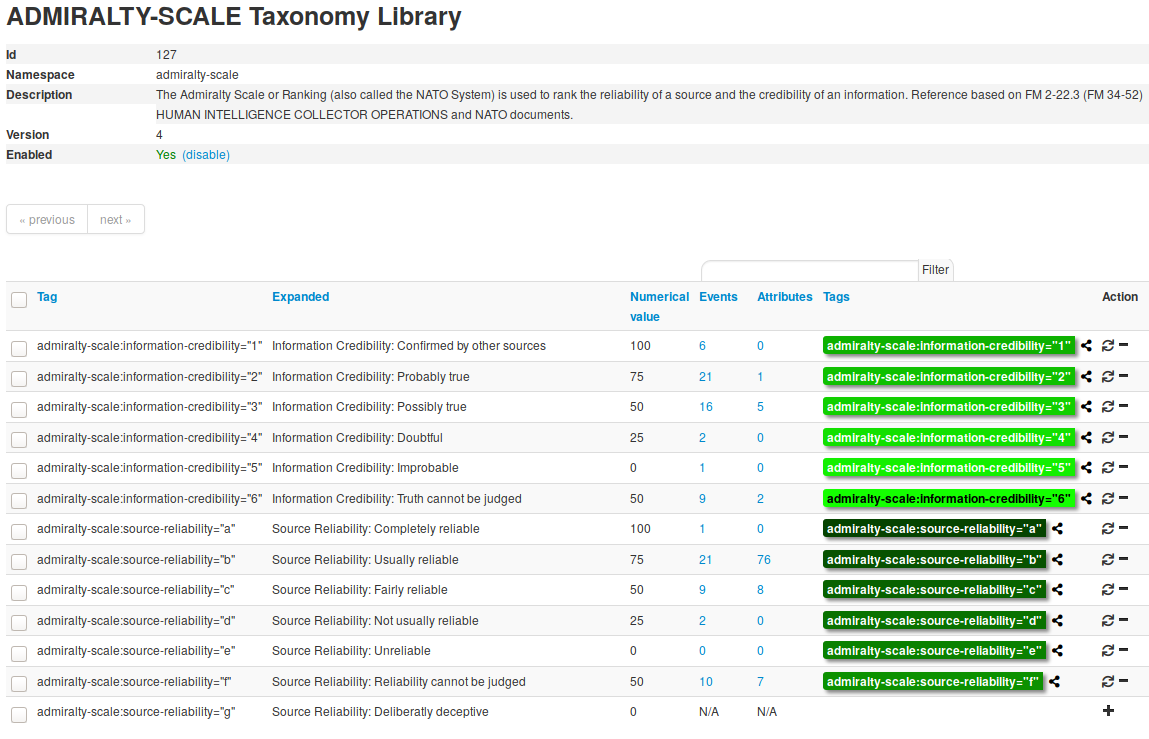Click share icon for source-reliability="f" row

1054,682
